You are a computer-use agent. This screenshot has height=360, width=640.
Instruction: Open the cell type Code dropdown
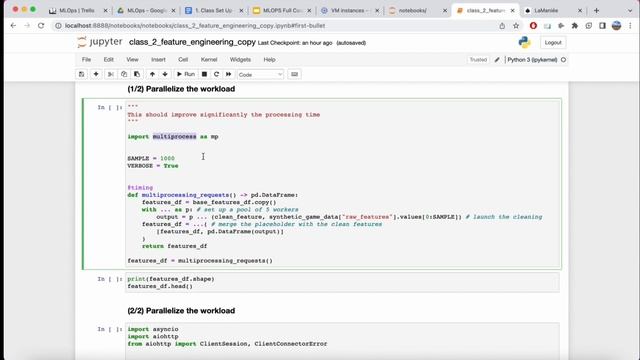pos(260,75)
